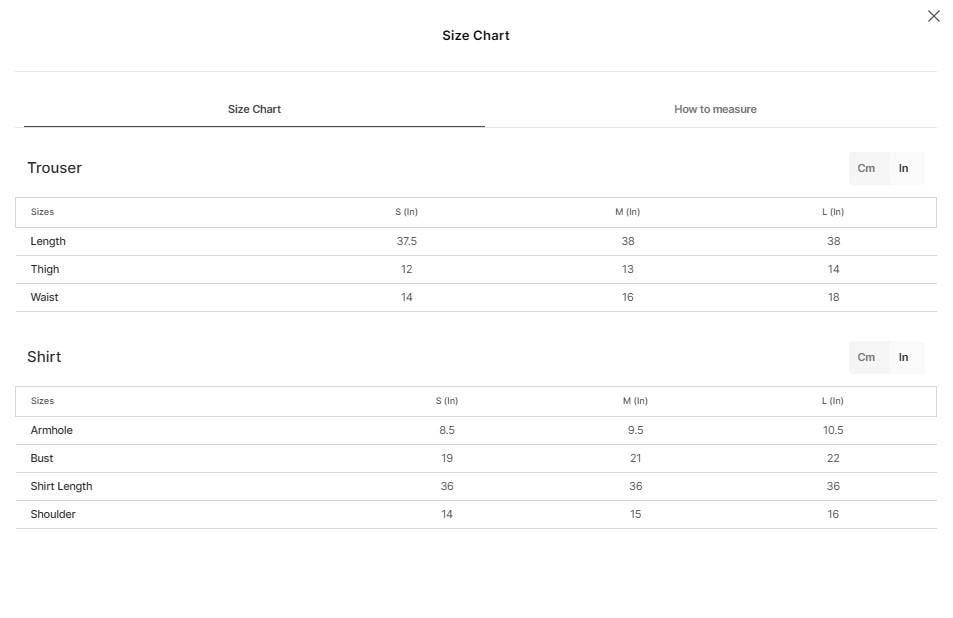Click the Shirt S (In) column header
The width and height of the screenshot is (953, 618).
[x=447, y=401]
